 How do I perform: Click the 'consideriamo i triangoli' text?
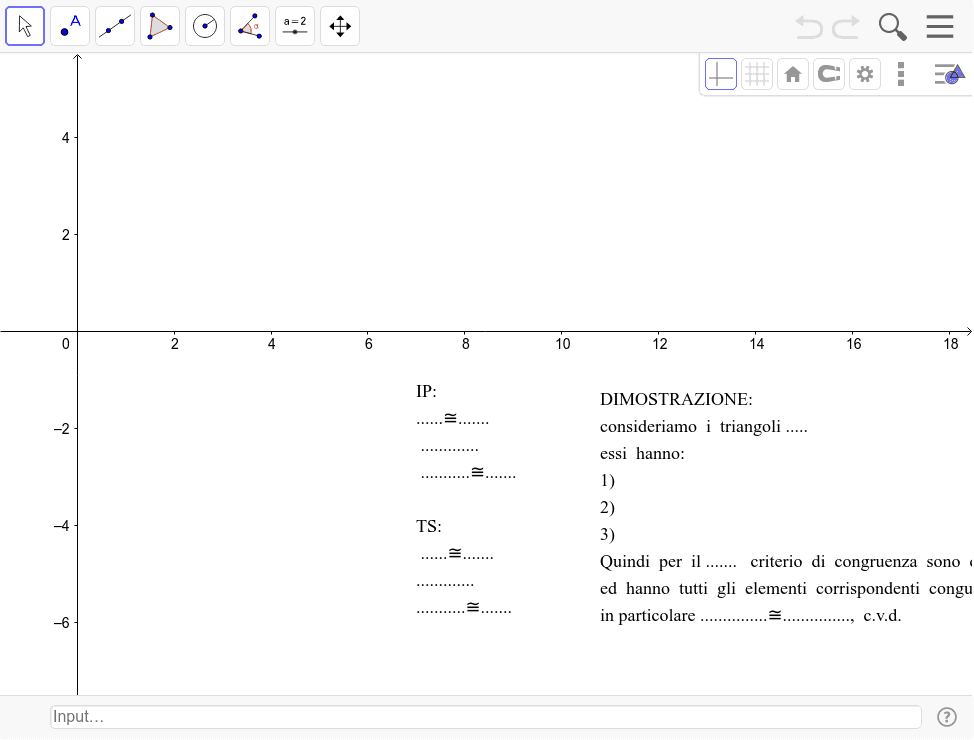690,427
